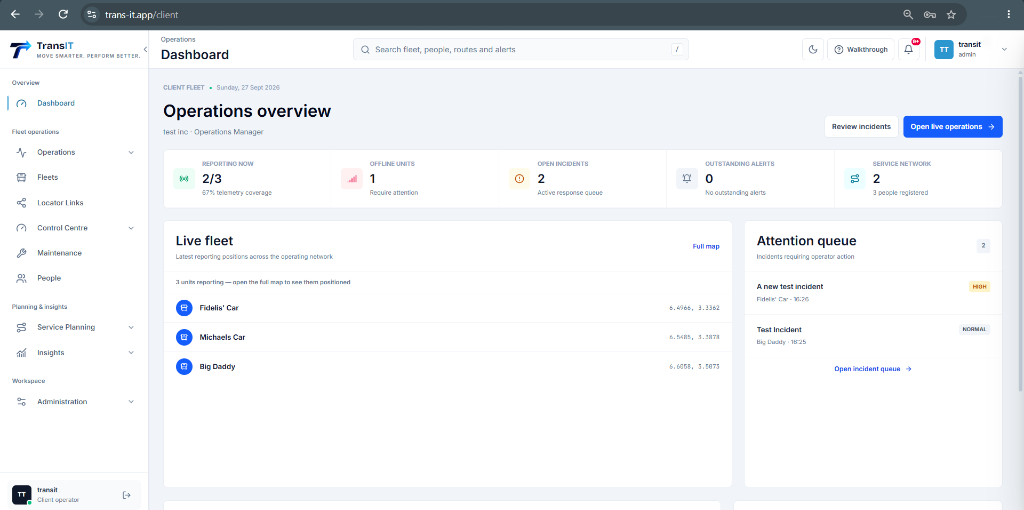Viewport: 1024px width, 510px height.
Task: Toggle dark mode with the moon icon
Action: (x=813, y=50)
